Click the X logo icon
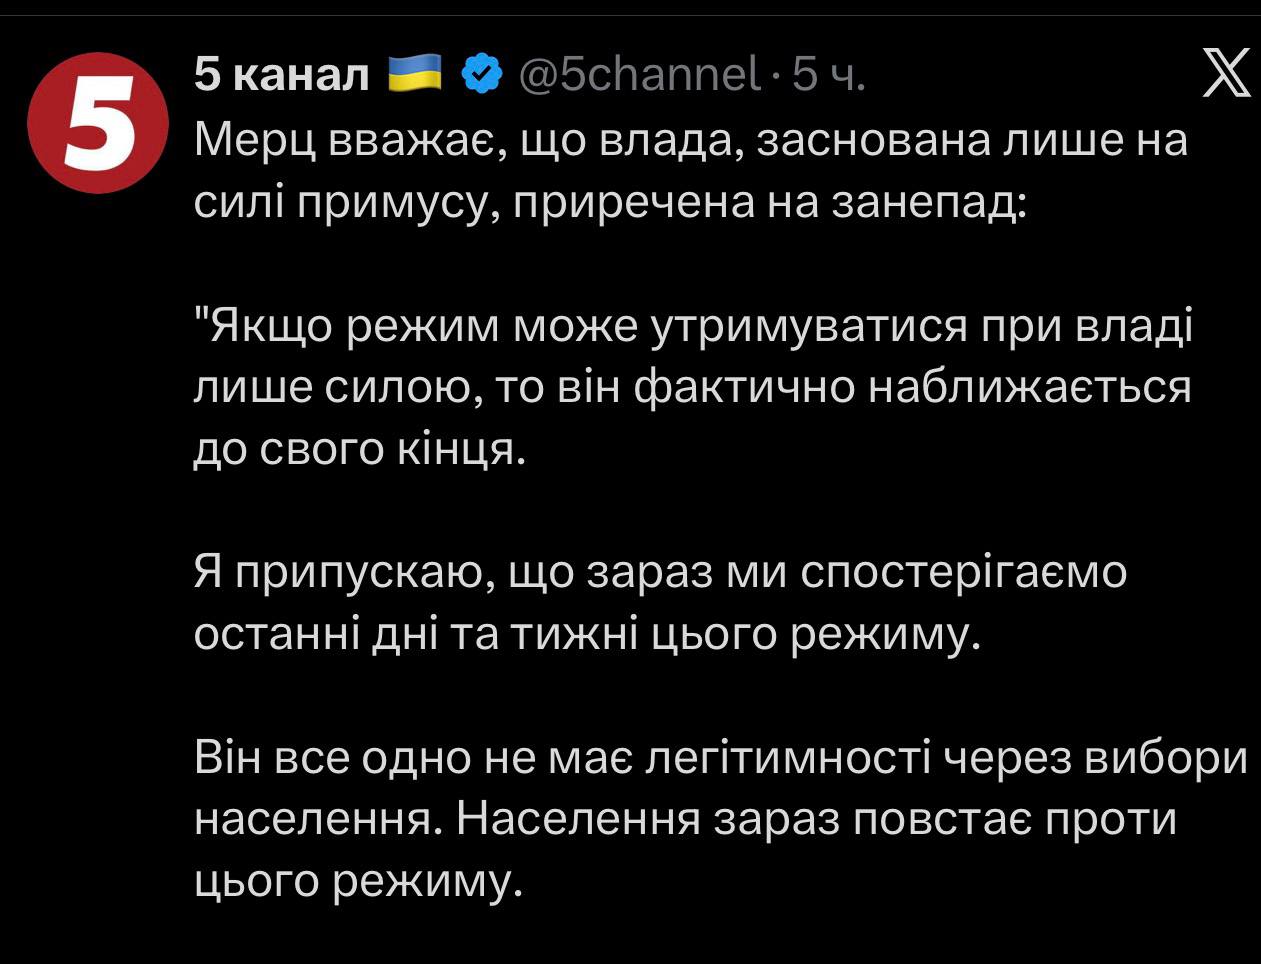This screenshot has width=1261, height=964. click(1226, 75)
